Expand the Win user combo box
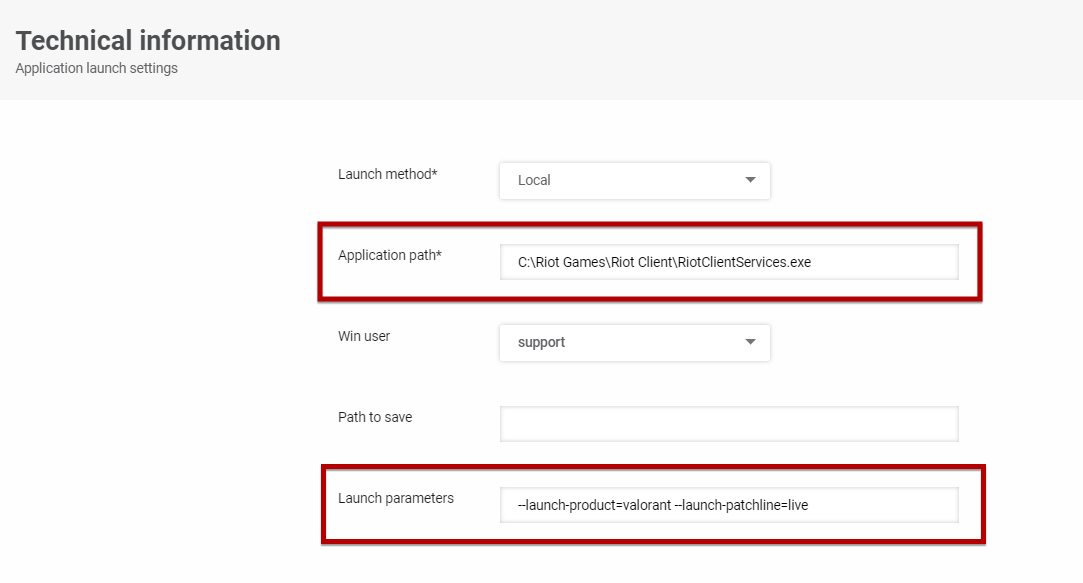The image size is (1083, 583). point(634,342)
